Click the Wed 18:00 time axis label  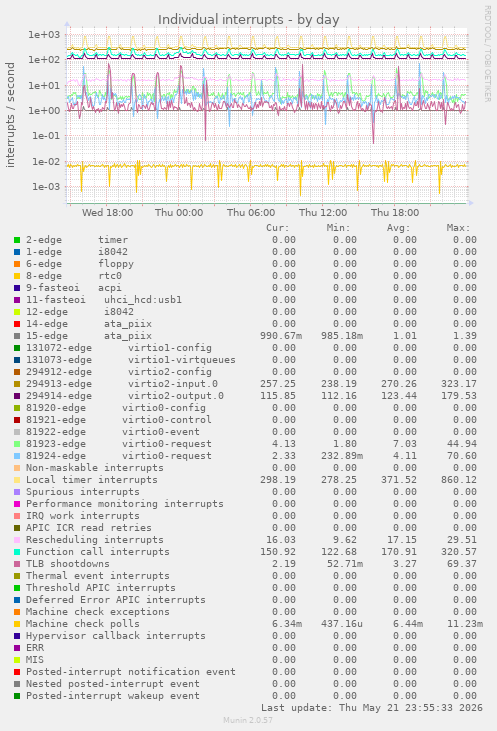pos(107,213)
